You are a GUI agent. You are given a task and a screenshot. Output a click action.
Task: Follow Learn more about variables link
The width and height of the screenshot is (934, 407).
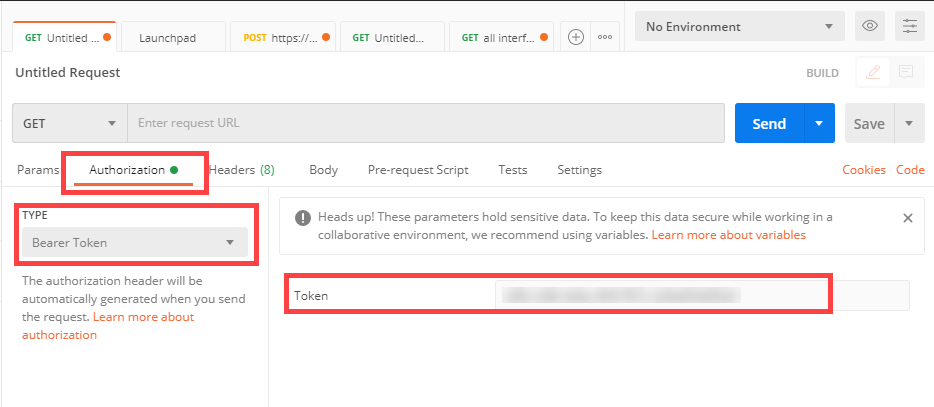coord(728,235)
